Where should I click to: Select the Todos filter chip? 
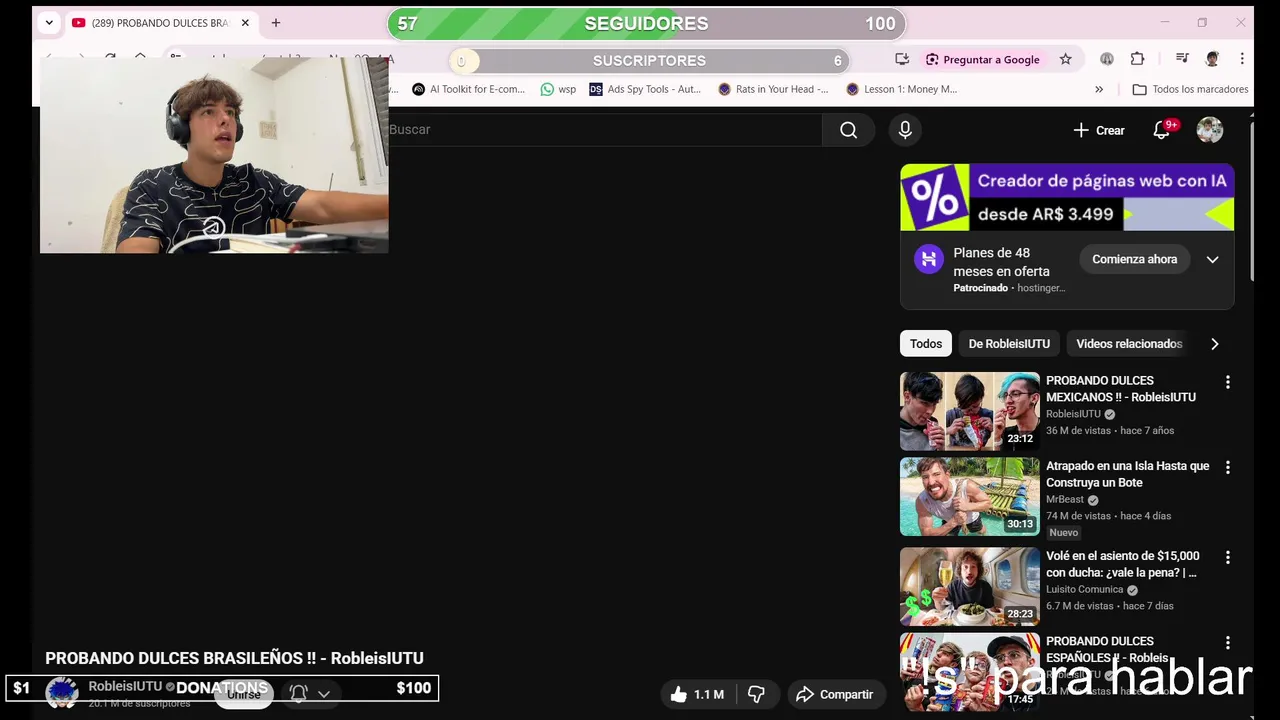(x=926, y=344)
